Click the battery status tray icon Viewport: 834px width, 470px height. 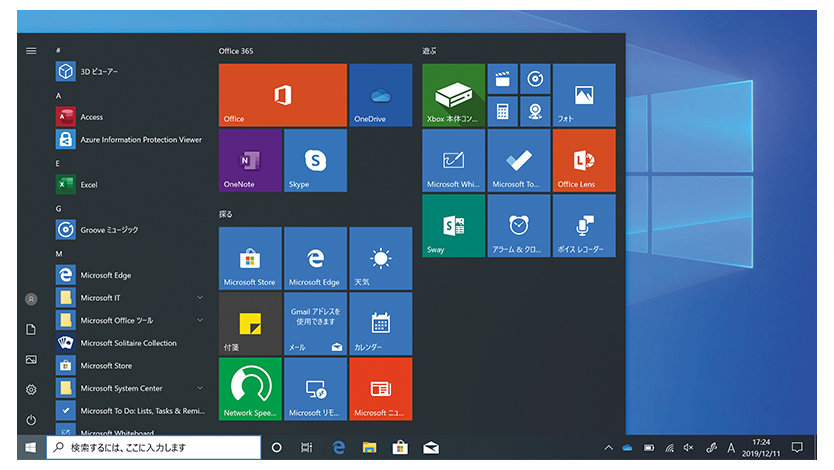point(649,448)
